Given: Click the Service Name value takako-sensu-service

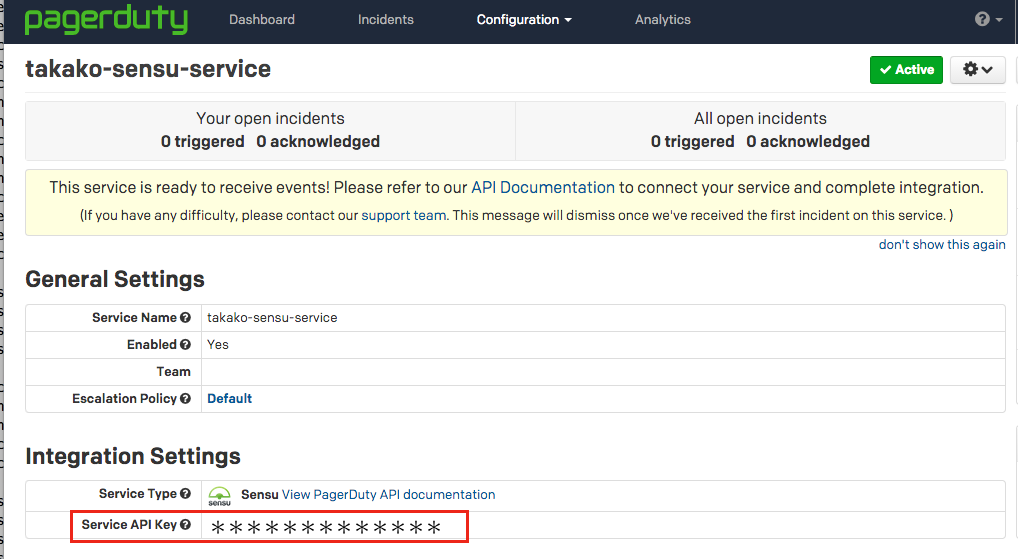Looking at the screenshot, I should point(272,317).
